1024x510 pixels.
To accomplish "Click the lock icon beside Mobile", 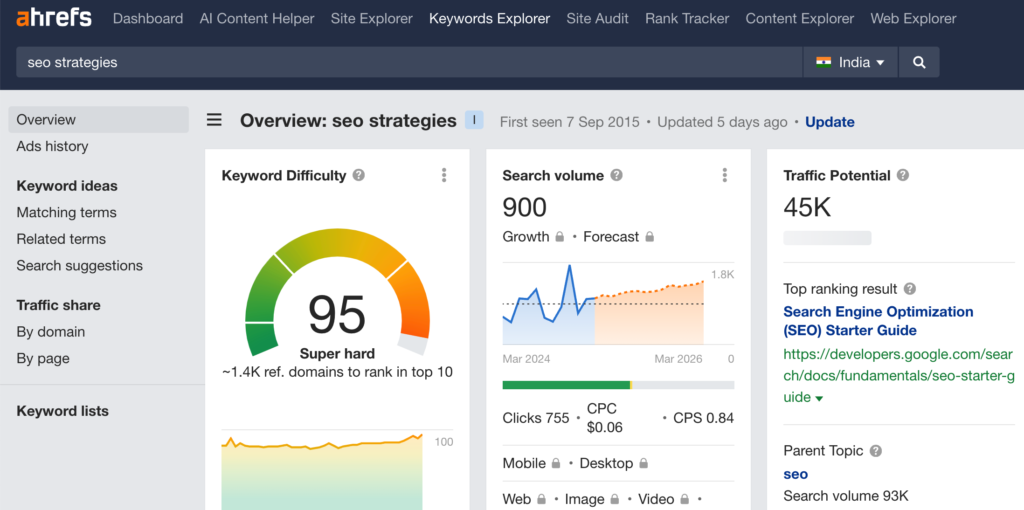I will click(x=556, y=464).
